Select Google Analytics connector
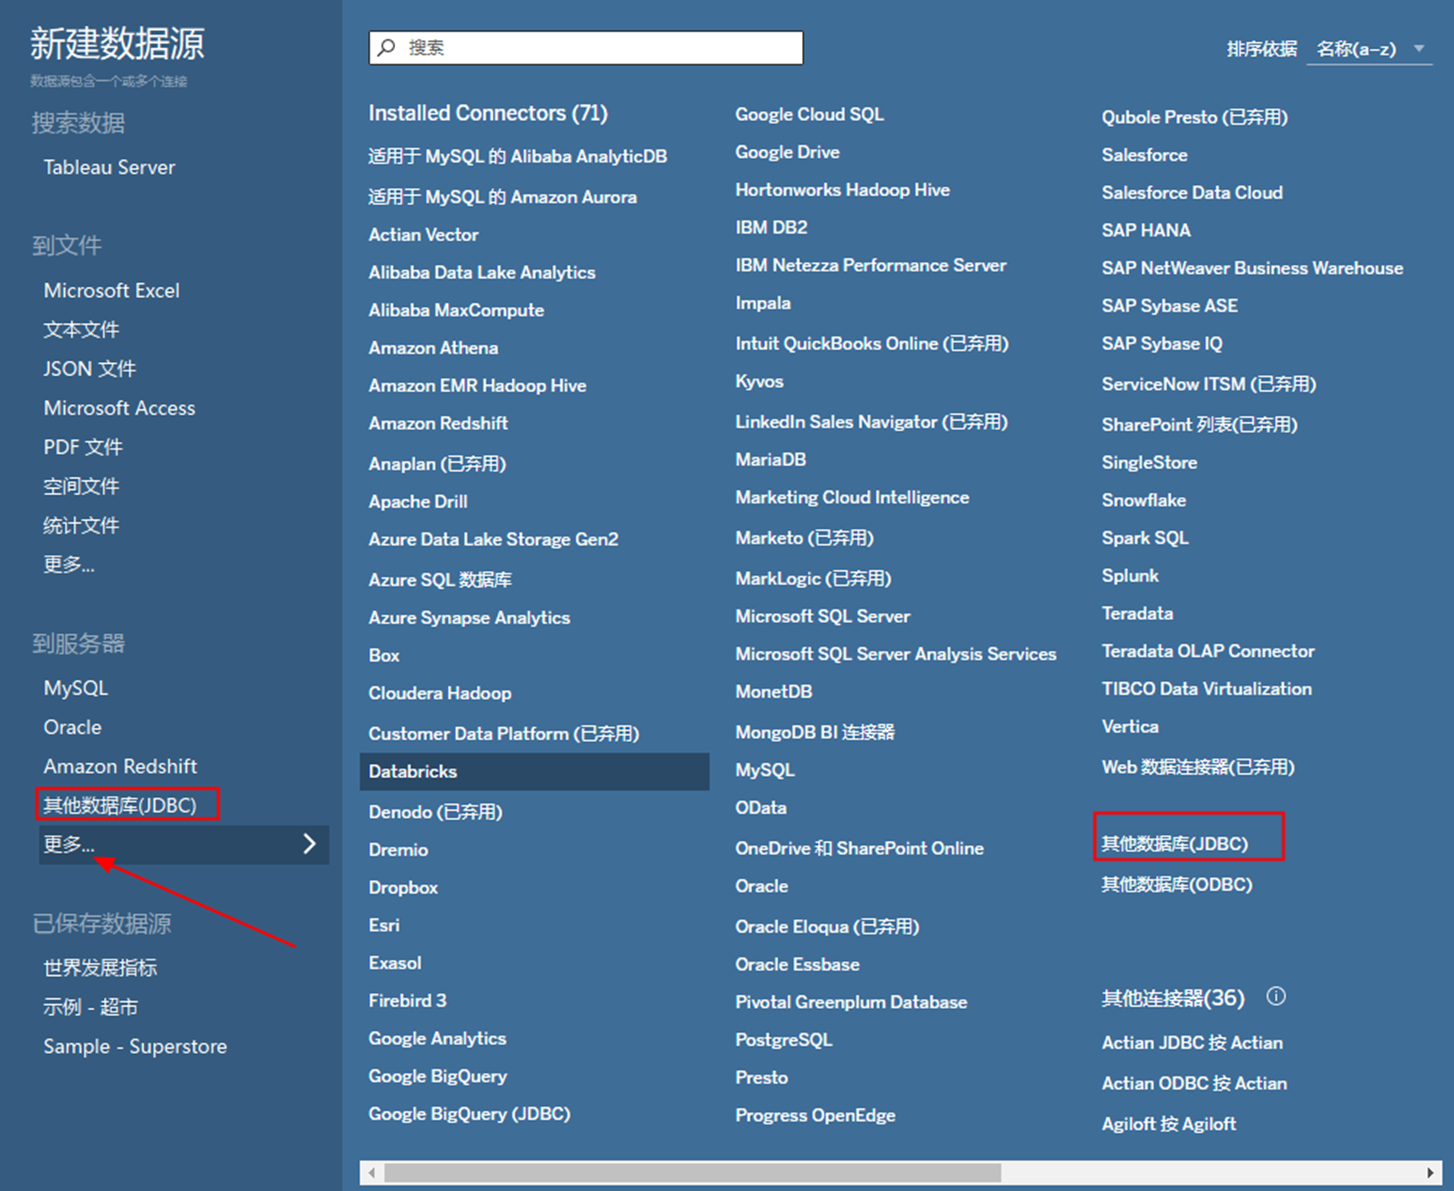This screenshot has width=1454, height=1191. tap(437, 1039)
